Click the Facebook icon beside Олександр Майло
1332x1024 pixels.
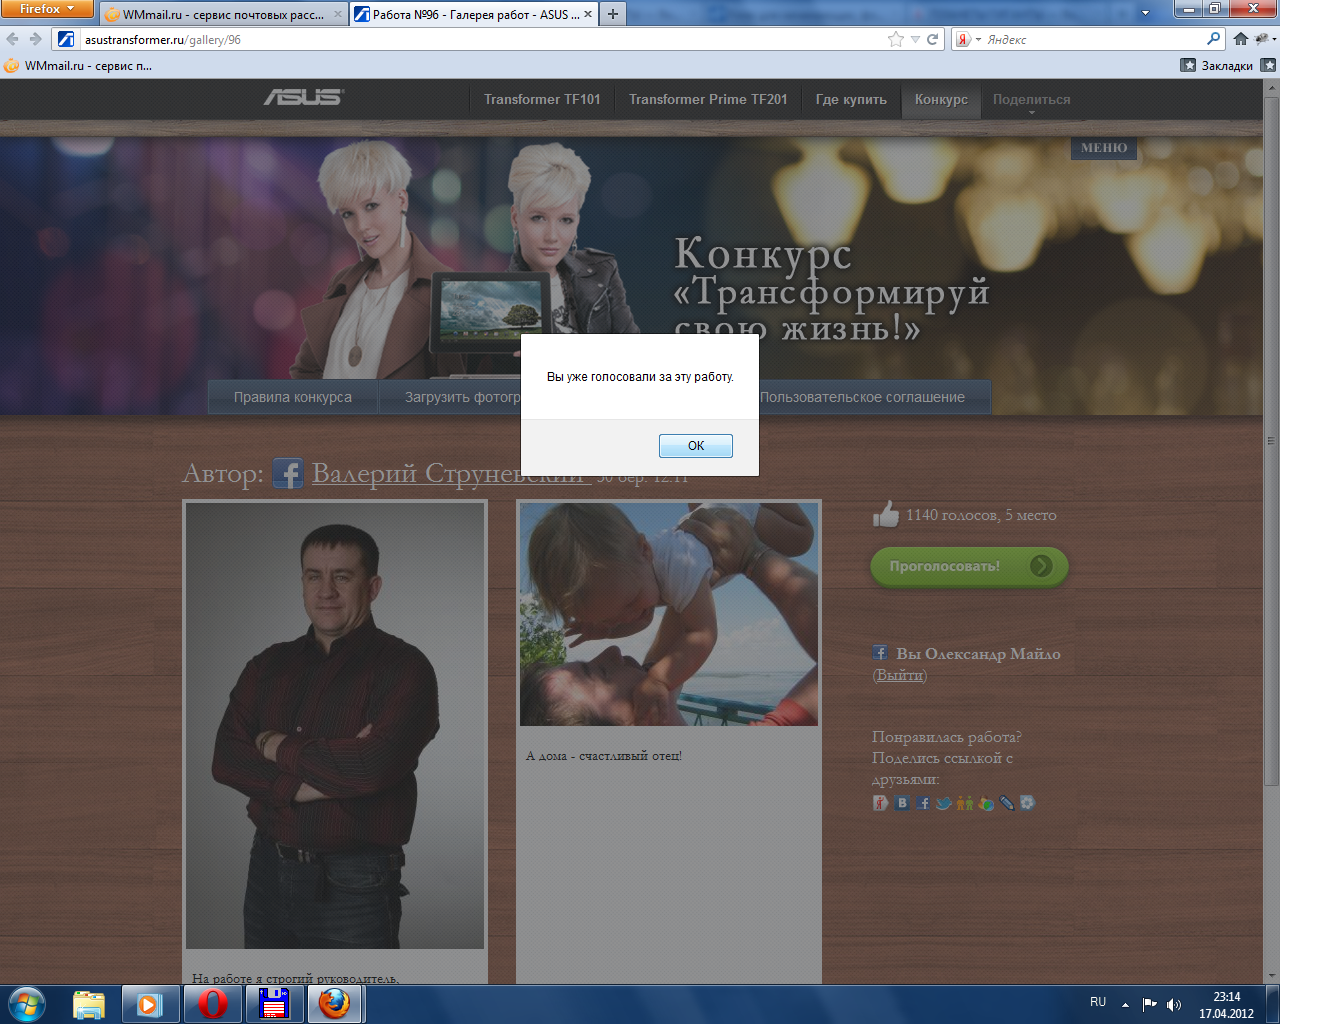tap(880, 652)
